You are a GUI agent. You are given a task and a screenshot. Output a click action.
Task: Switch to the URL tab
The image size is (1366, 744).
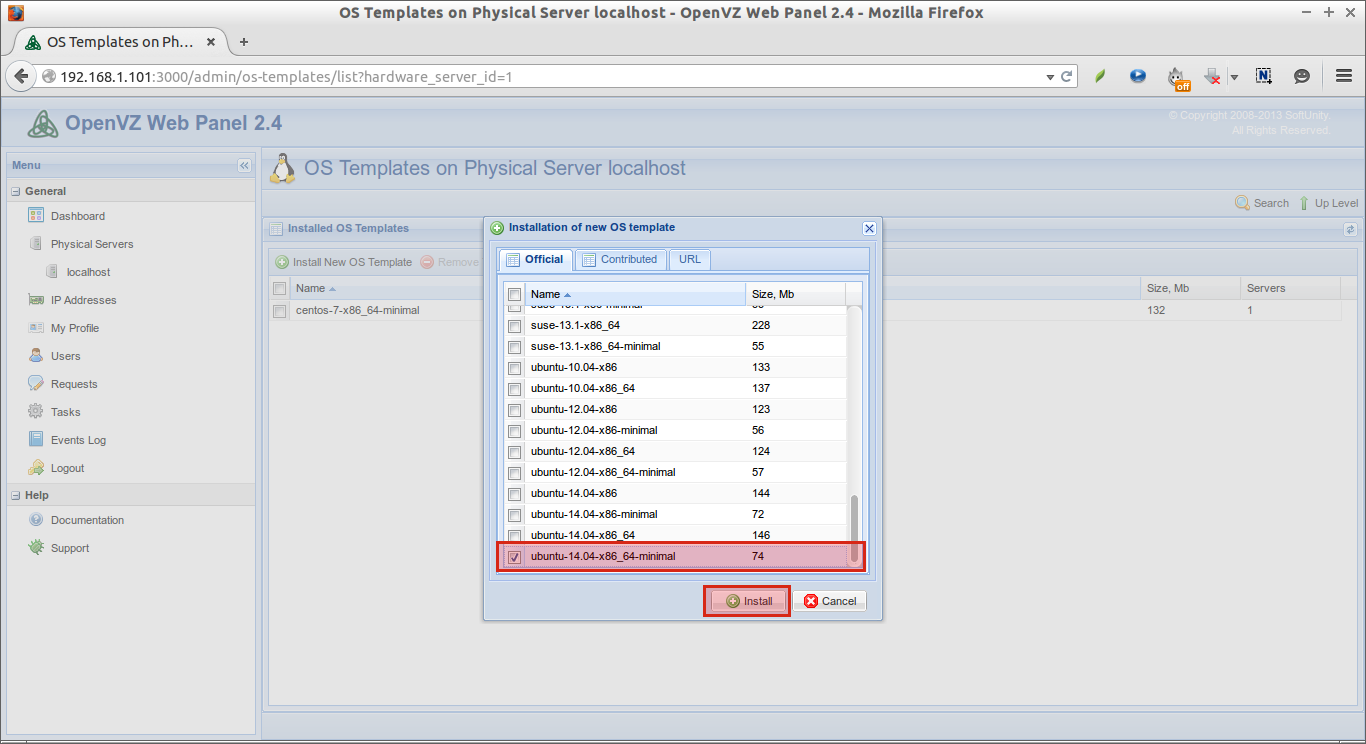(690, 260)
